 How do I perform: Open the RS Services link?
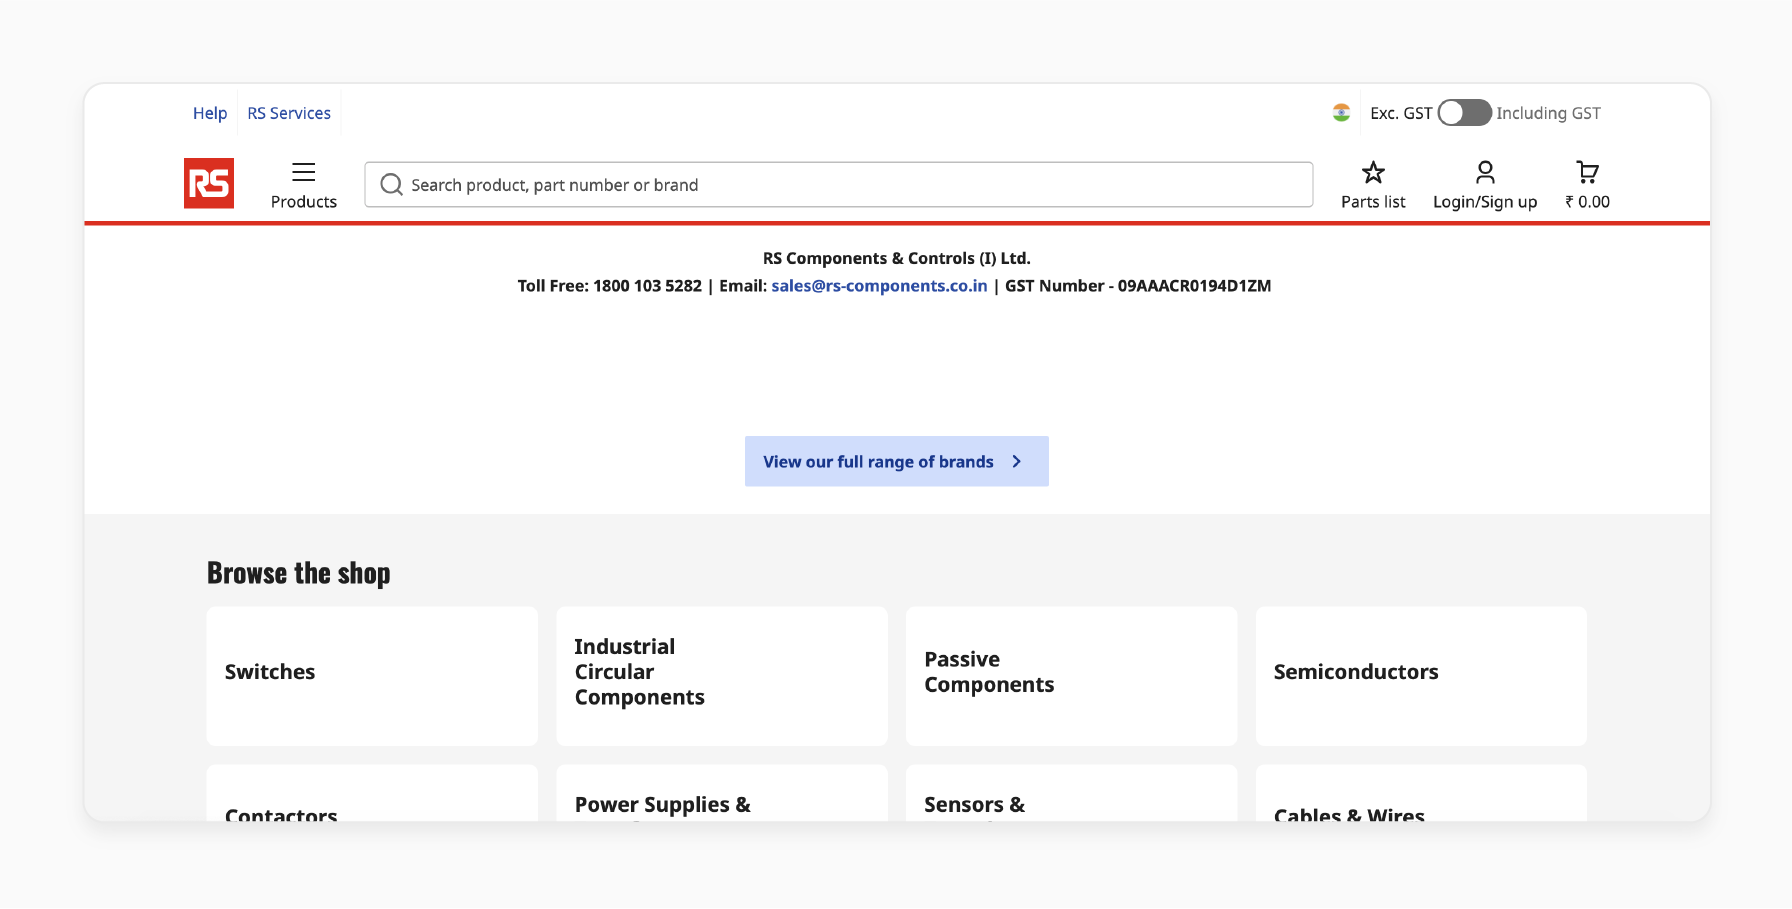point(289,113)
